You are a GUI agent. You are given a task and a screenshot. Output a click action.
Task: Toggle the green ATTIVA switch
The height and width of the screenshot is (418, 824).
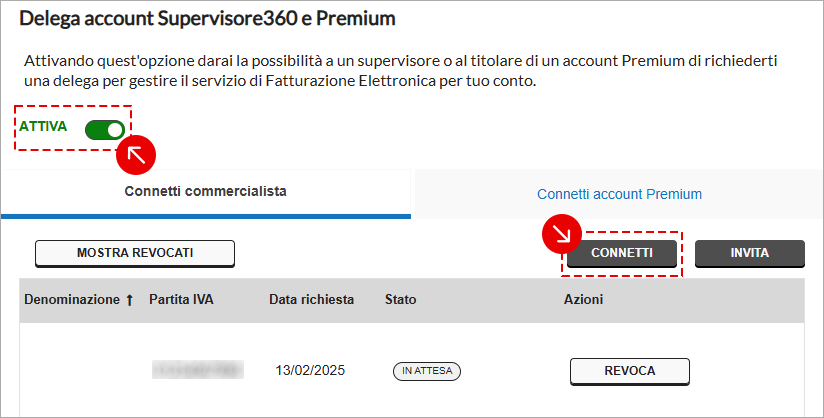point(105,130)
